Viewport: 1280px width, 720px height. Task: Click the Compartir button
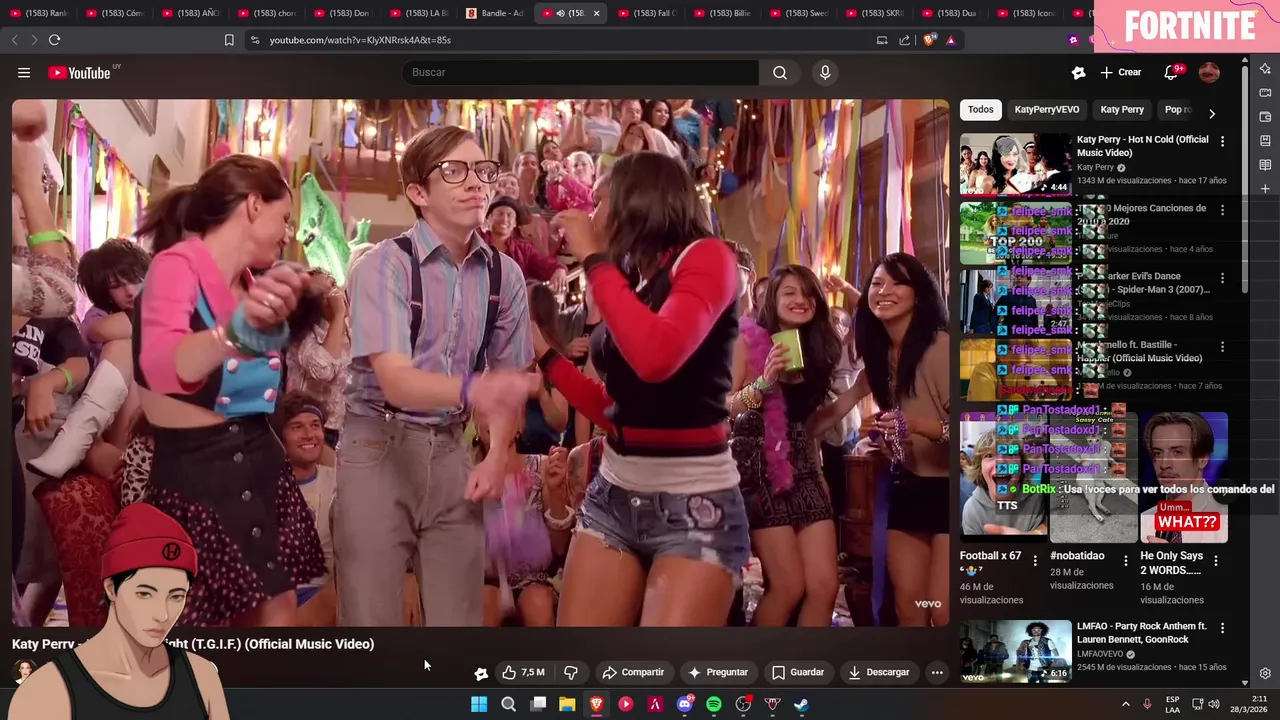click(633, 672)
